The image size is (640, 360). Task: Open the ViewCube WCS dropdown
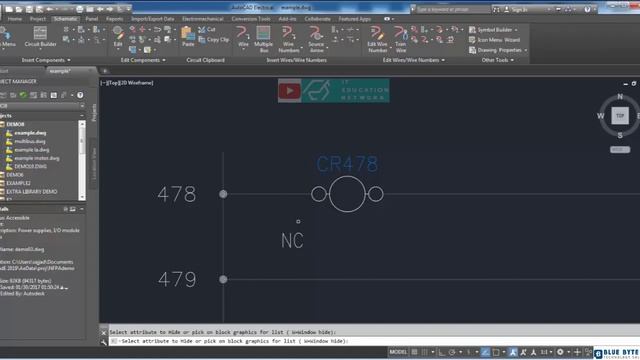[620, 149]
